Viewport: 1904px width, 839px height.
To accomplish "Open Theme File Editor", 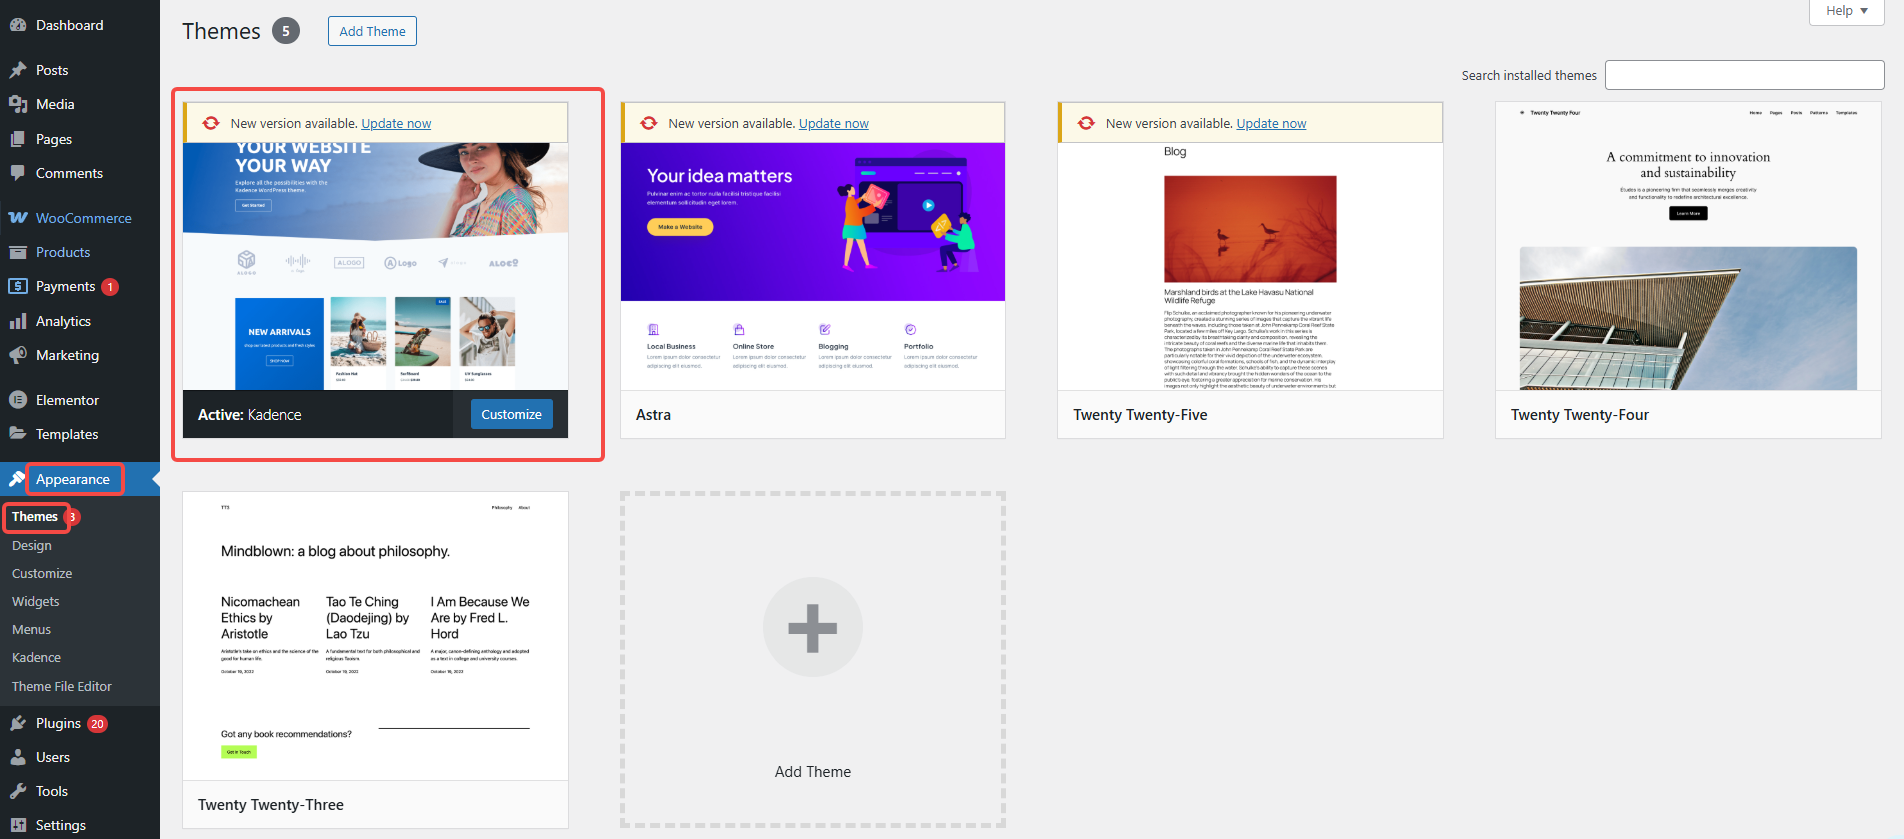I will tap(62, 686).
